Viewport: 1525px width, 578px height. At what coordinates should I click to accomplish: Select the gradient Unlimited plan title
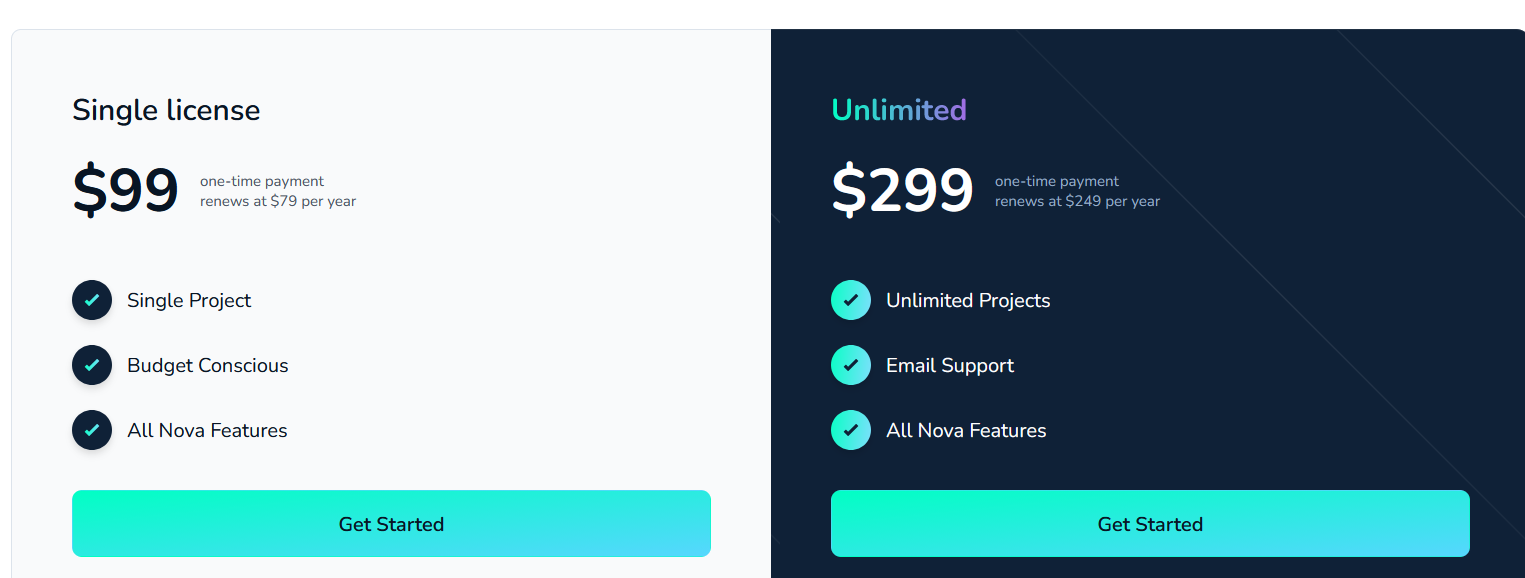tap(899, 110)
